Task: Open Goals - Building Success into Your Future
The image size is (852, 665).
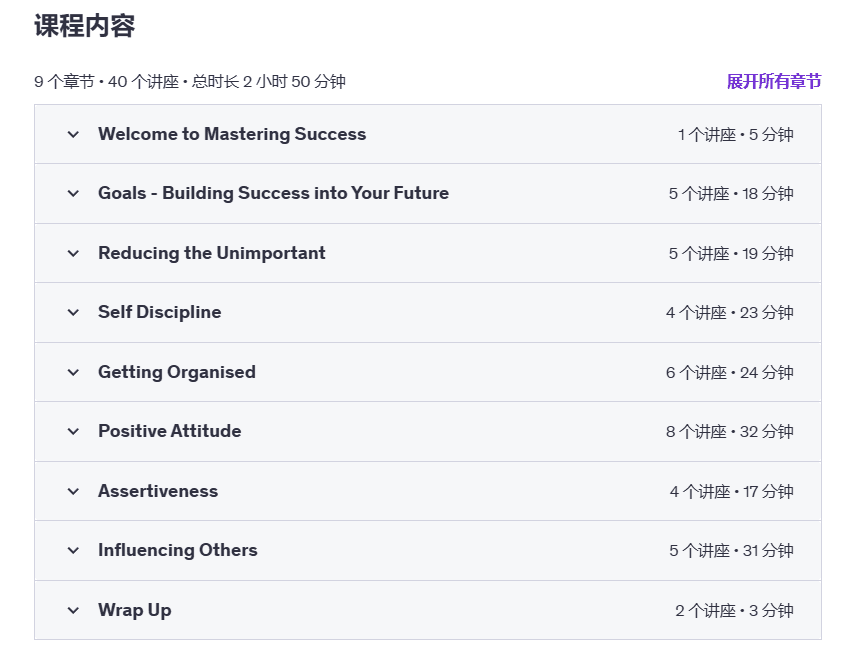Action: click(273, 193)
